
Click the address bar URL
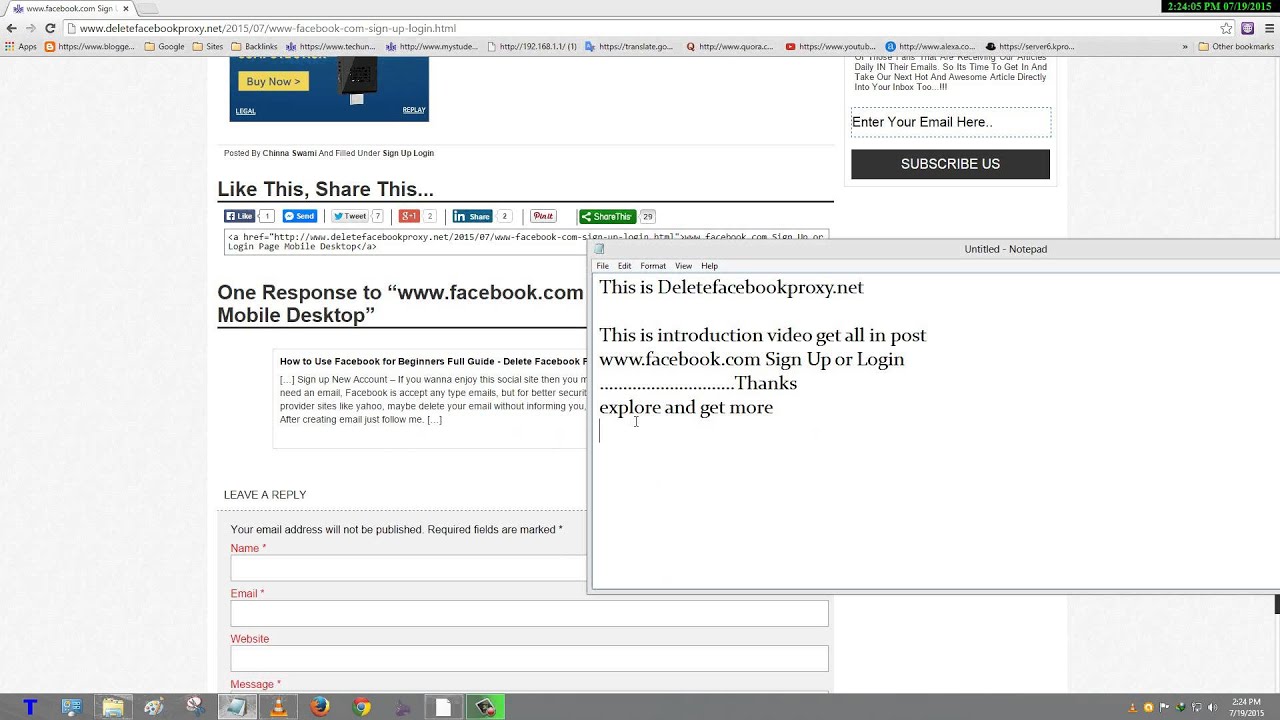[268, 28]
